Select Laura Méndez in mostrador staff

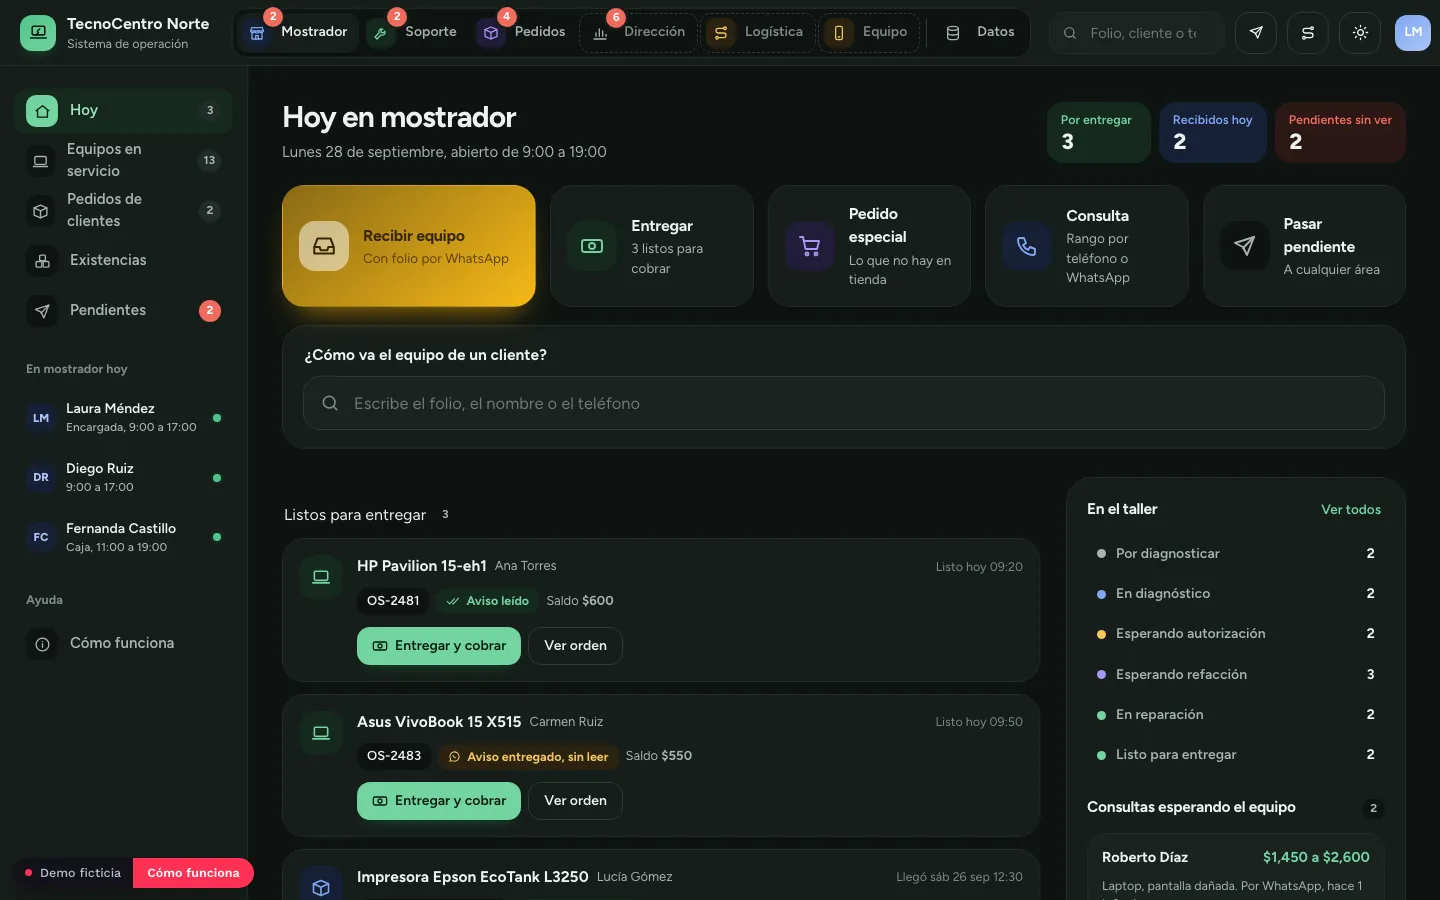coord(124,418)
